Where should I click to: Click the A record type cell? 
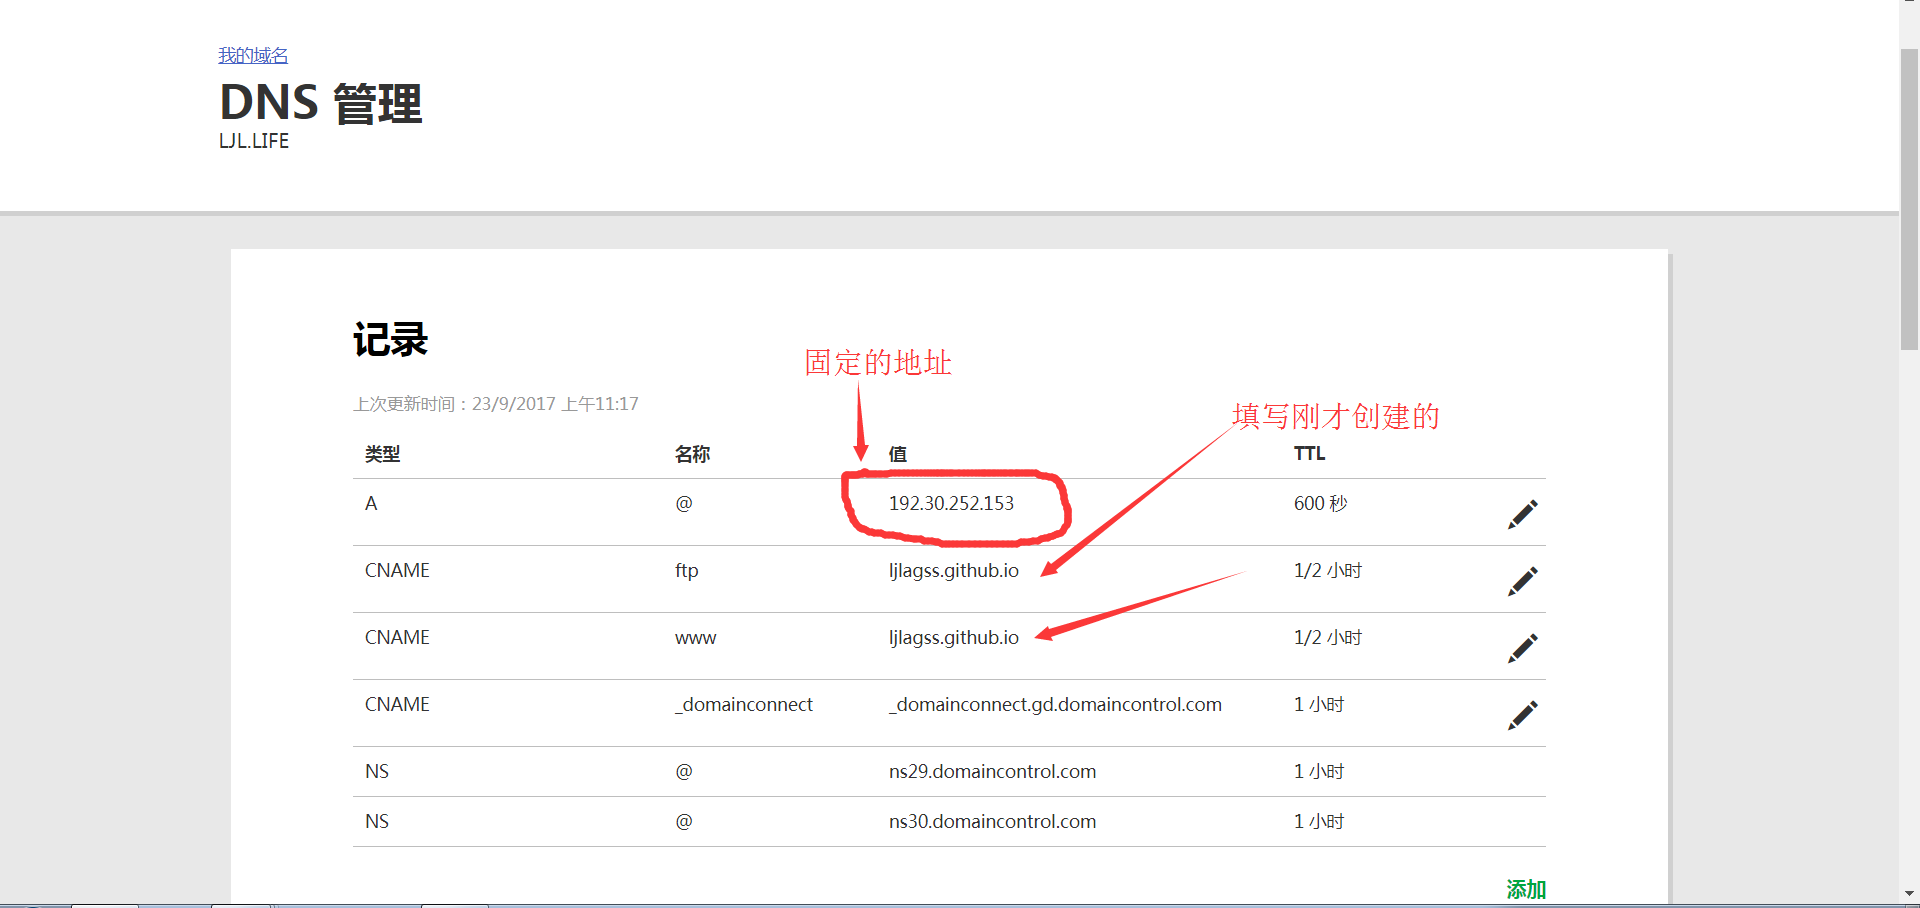tap(371, 503)
